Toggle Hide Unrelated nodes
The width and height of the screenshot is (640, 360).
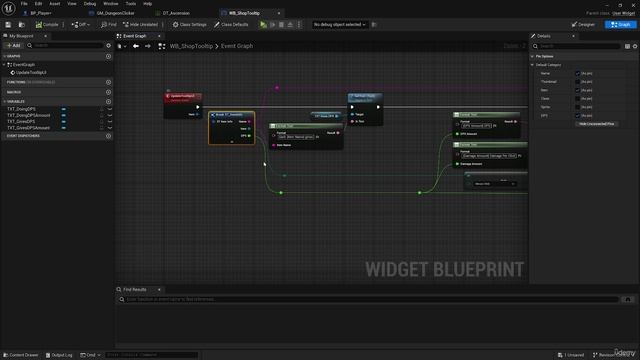[140, 25]
